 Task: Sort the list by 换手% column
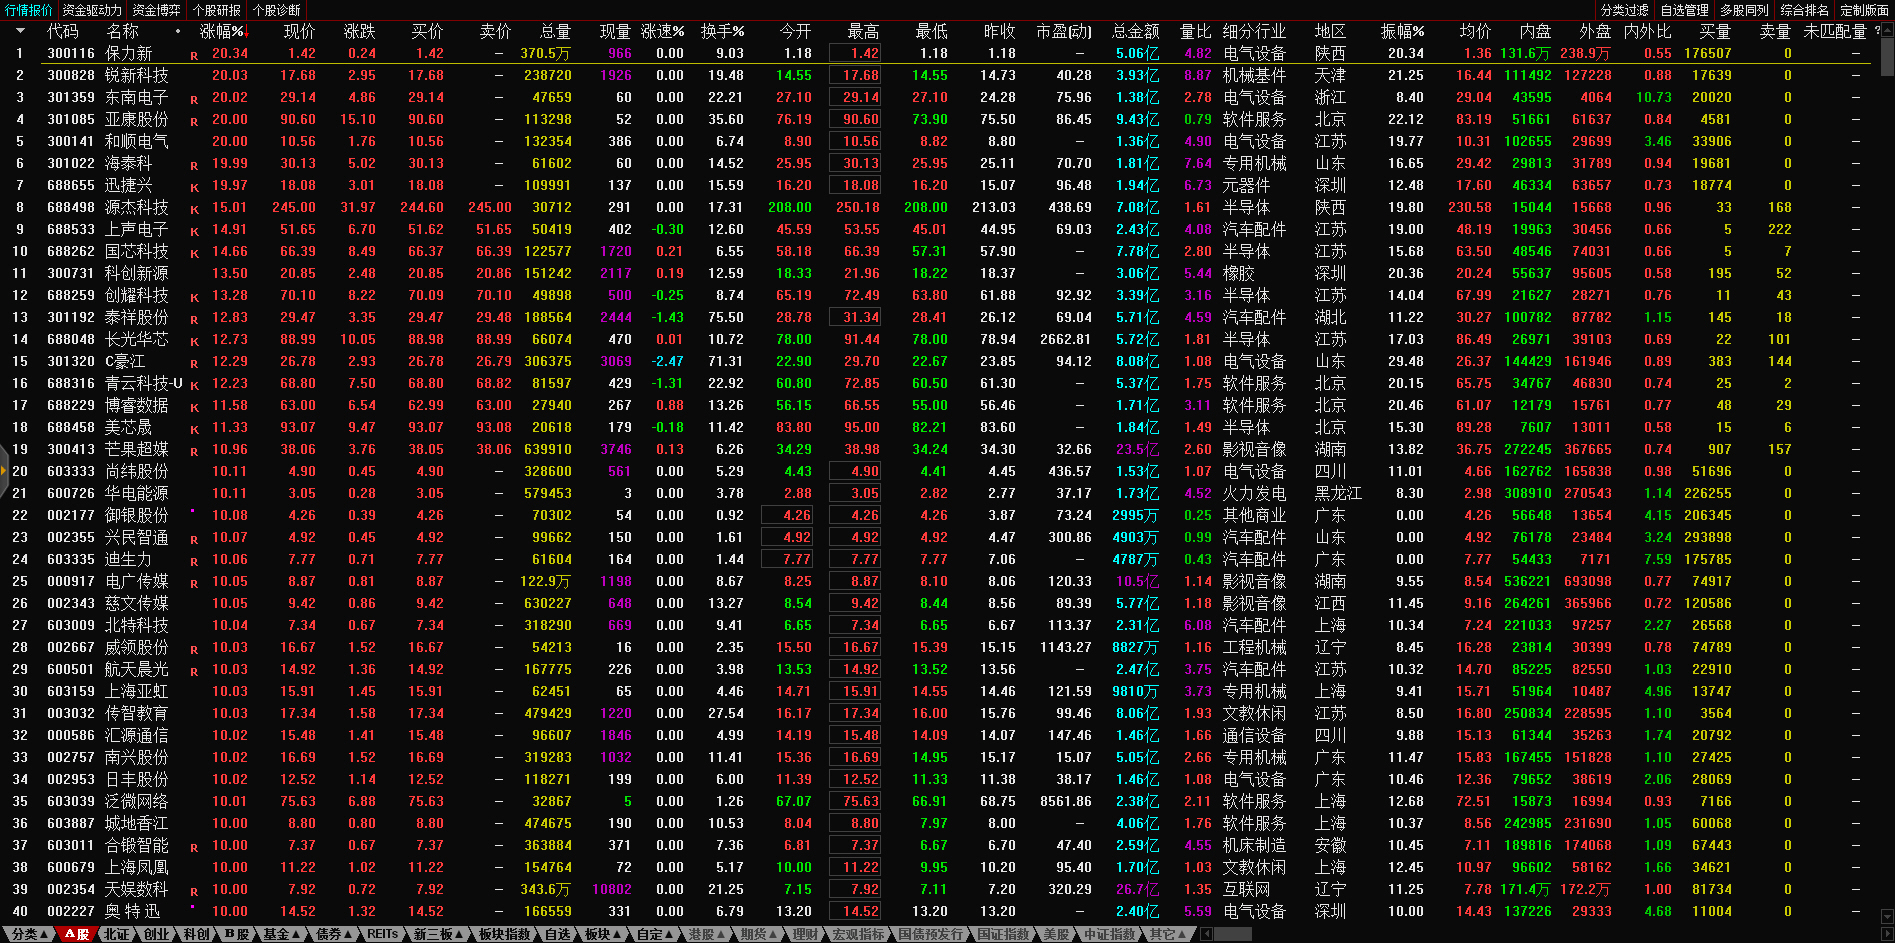[x=721, y=31]
